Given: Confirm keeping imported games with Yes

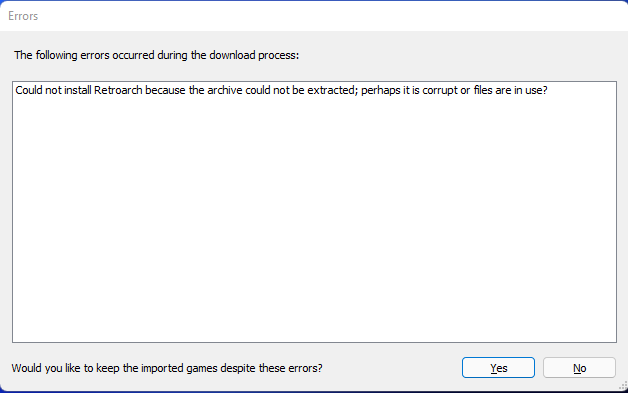Looking at the screenshot, I should 498,367.
